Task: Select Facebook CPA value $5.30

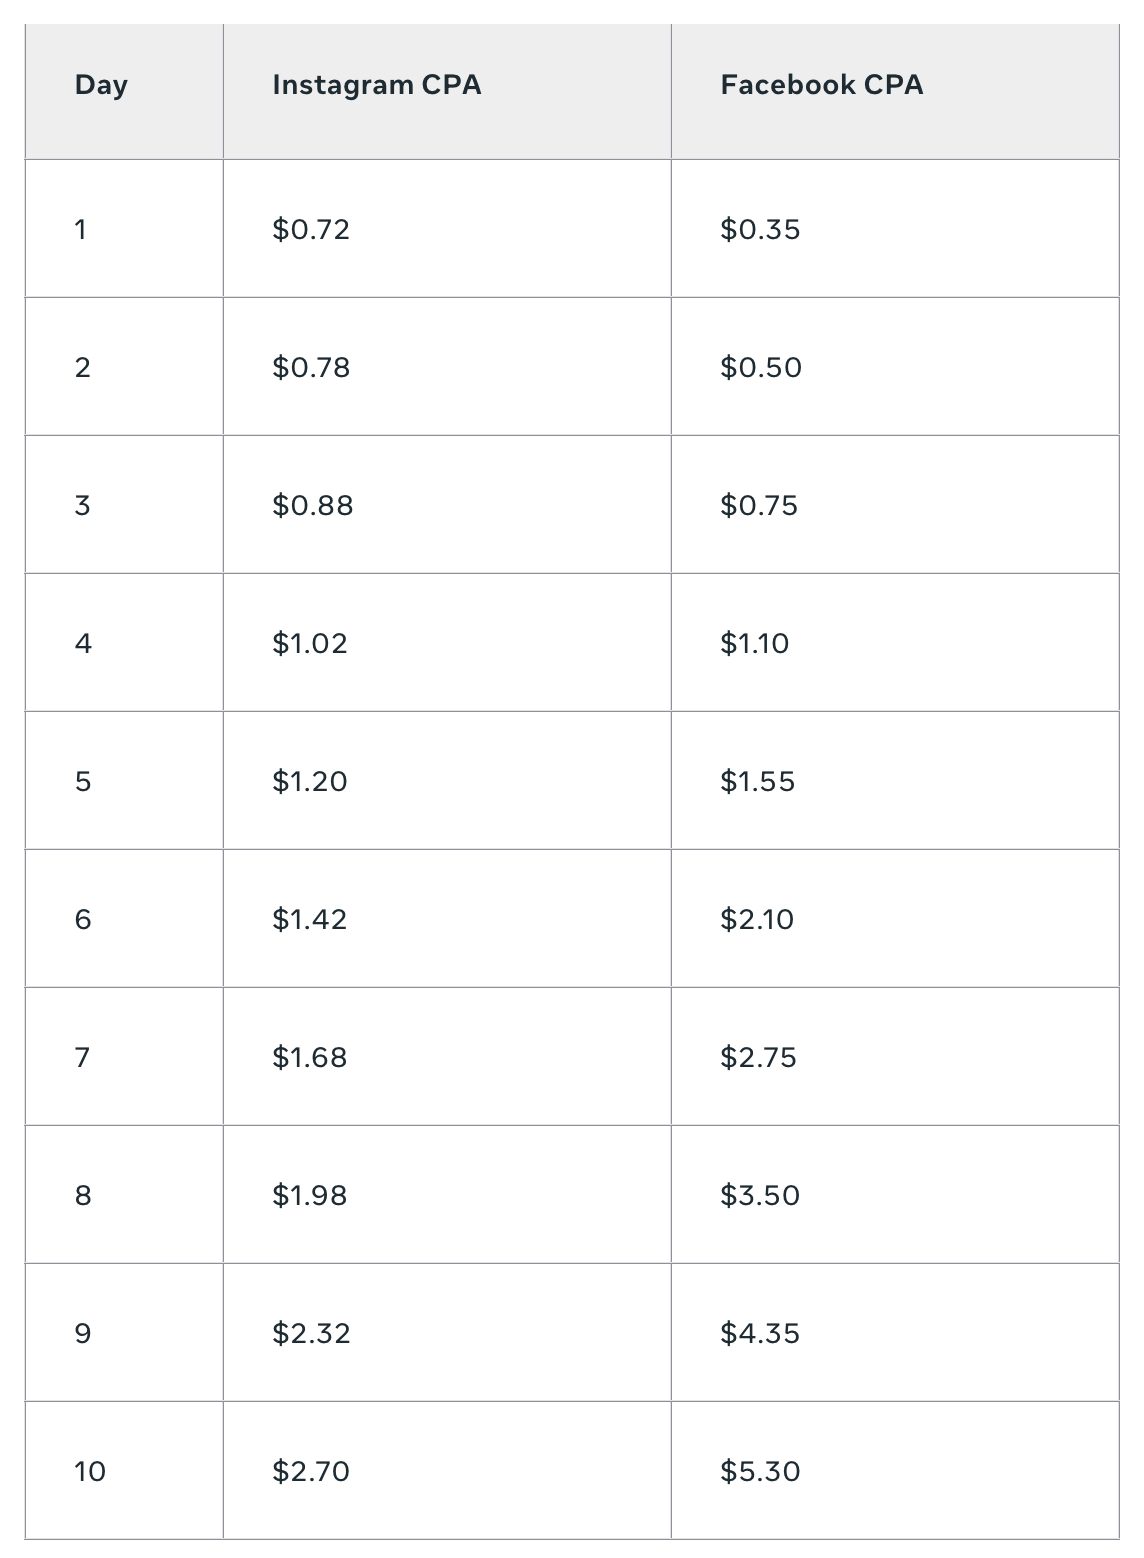Action: (x=760, y=1472)
